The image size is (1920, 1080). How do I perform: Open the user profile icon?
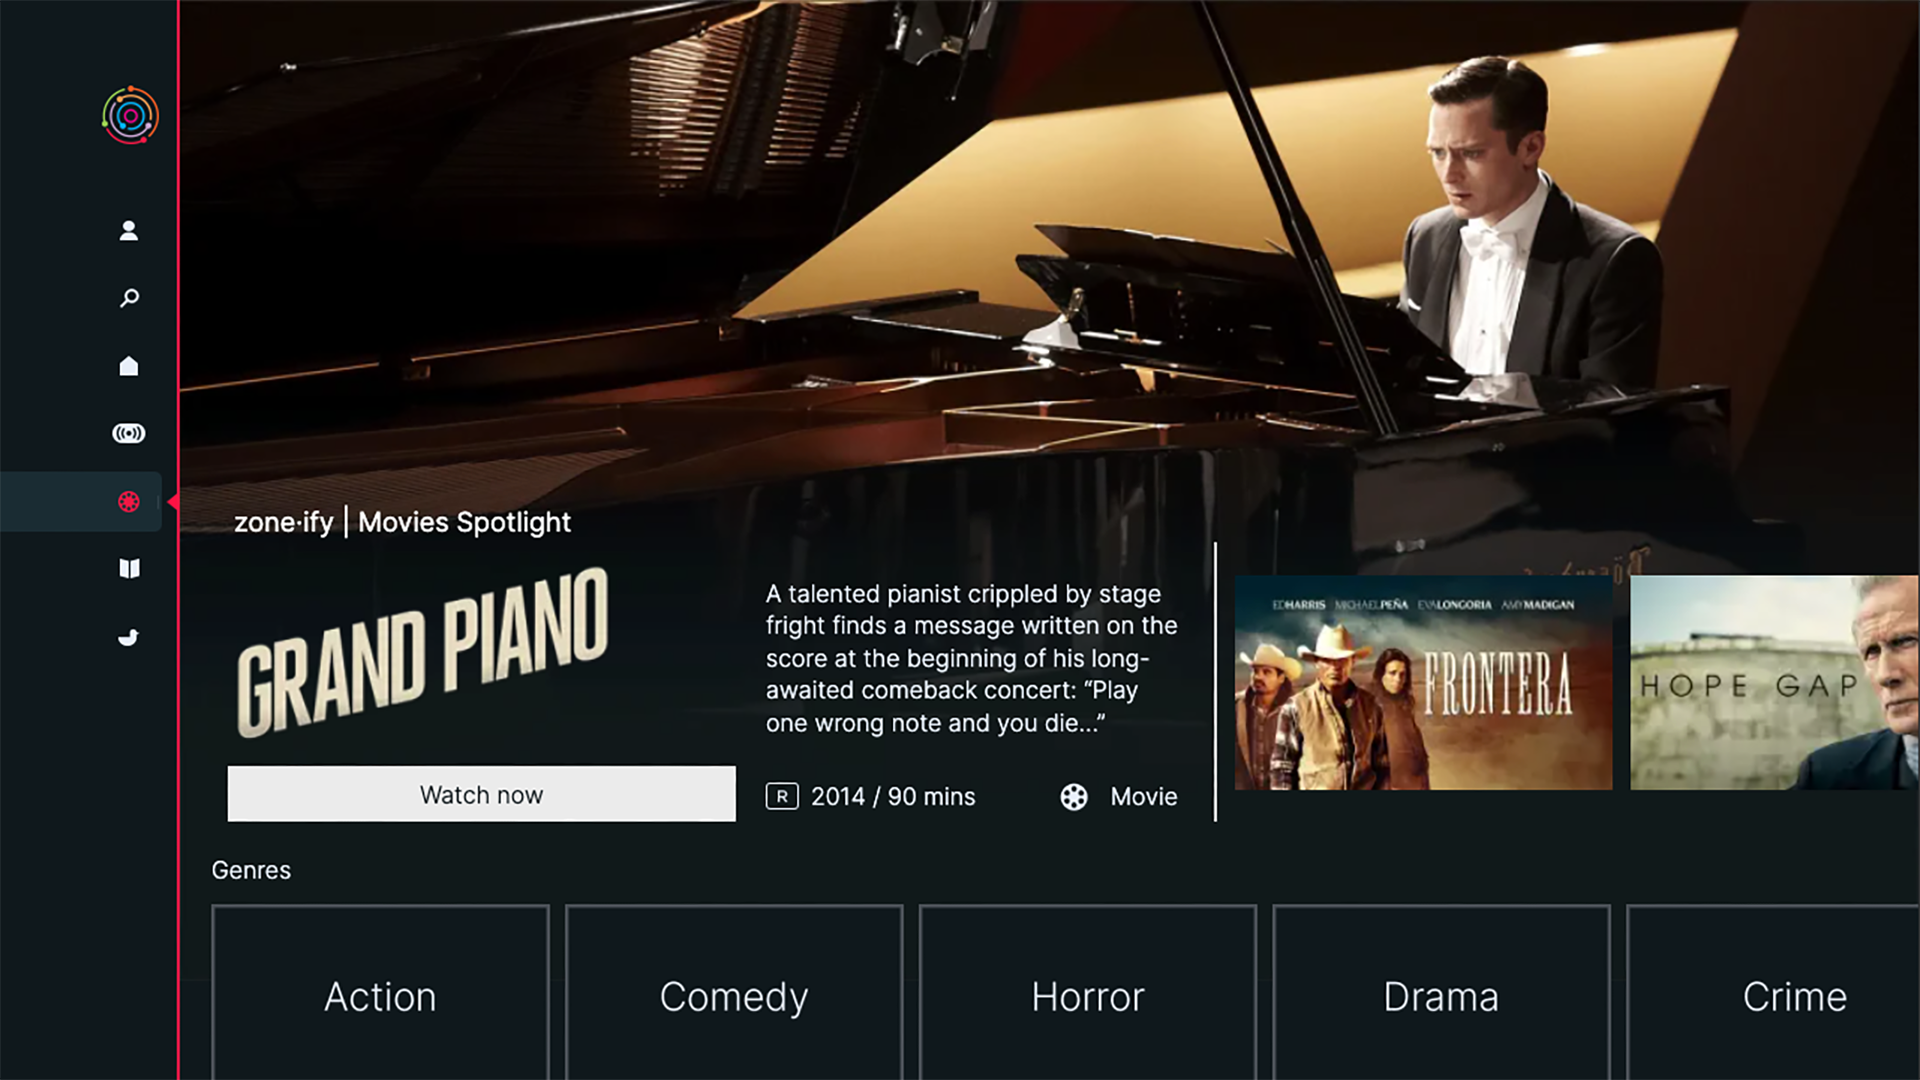(129, 231)
